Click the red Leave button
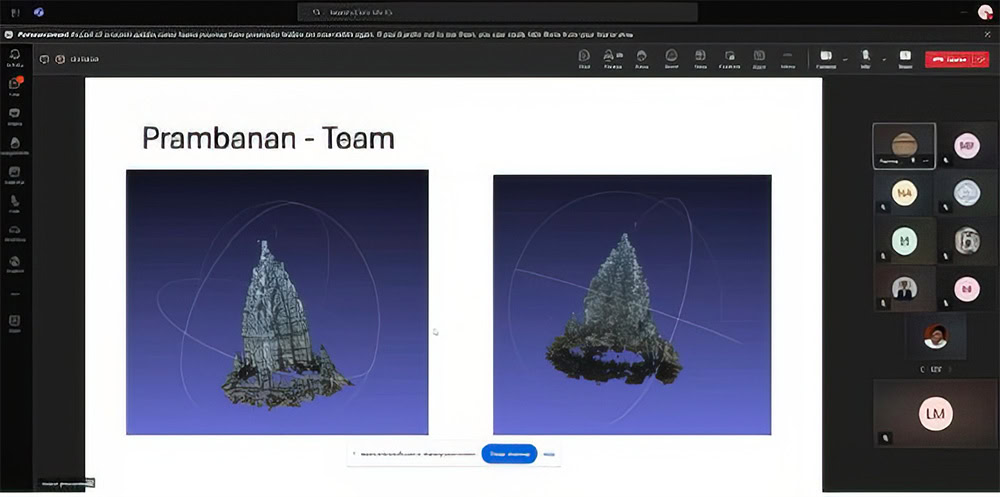1000x497 pixels. (950, 59)
